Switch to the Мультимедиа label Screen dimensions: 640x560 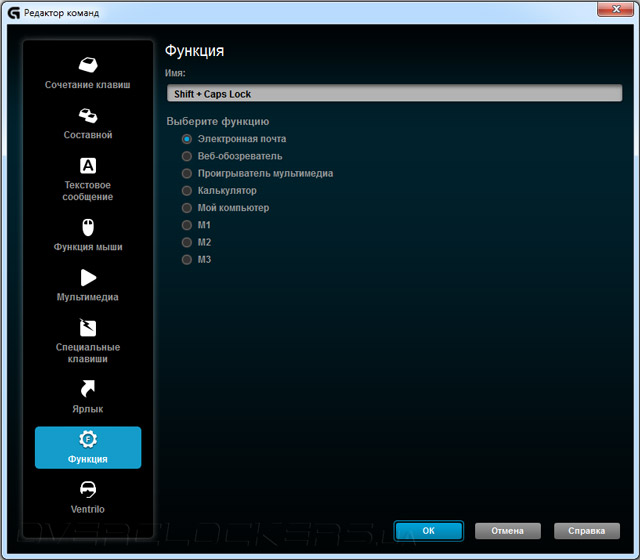pyautogui.click(x=88, y=297)
